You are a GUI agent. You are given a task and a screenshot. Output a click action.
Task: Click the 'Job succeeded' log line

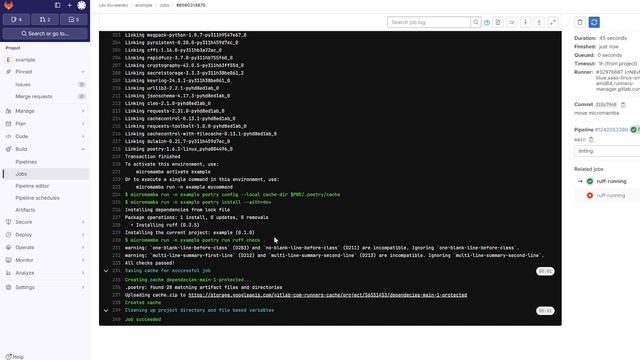[x=143, y=319]
